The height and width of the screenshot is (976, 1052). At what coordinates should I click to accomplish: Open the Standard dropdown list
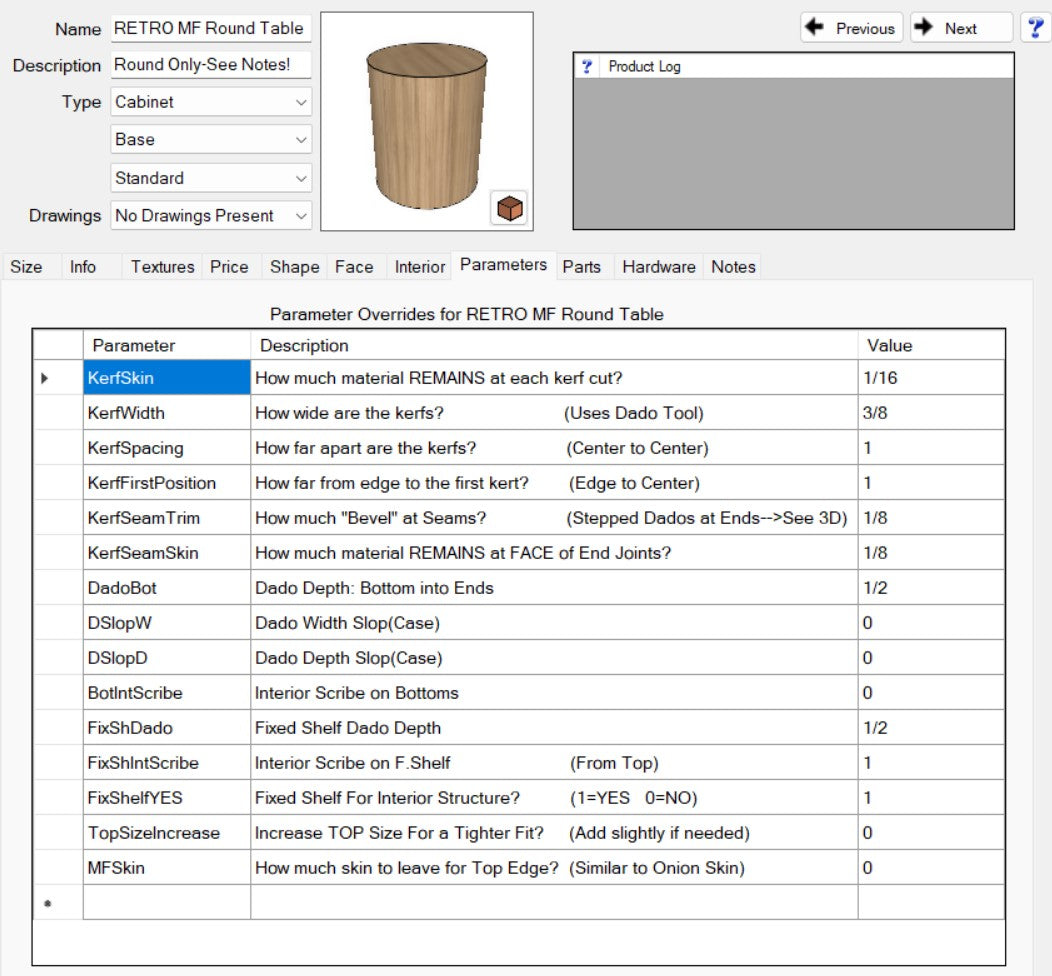211,178
